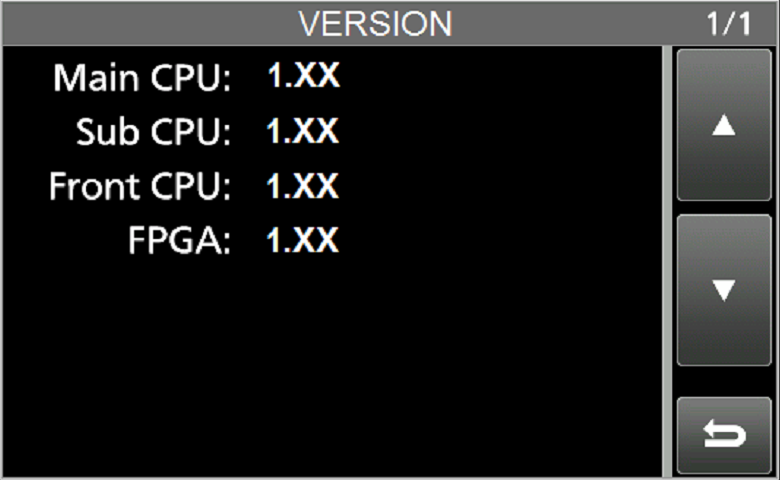
Task: Click Front CPU version value 1.XX
Action: 303,186
